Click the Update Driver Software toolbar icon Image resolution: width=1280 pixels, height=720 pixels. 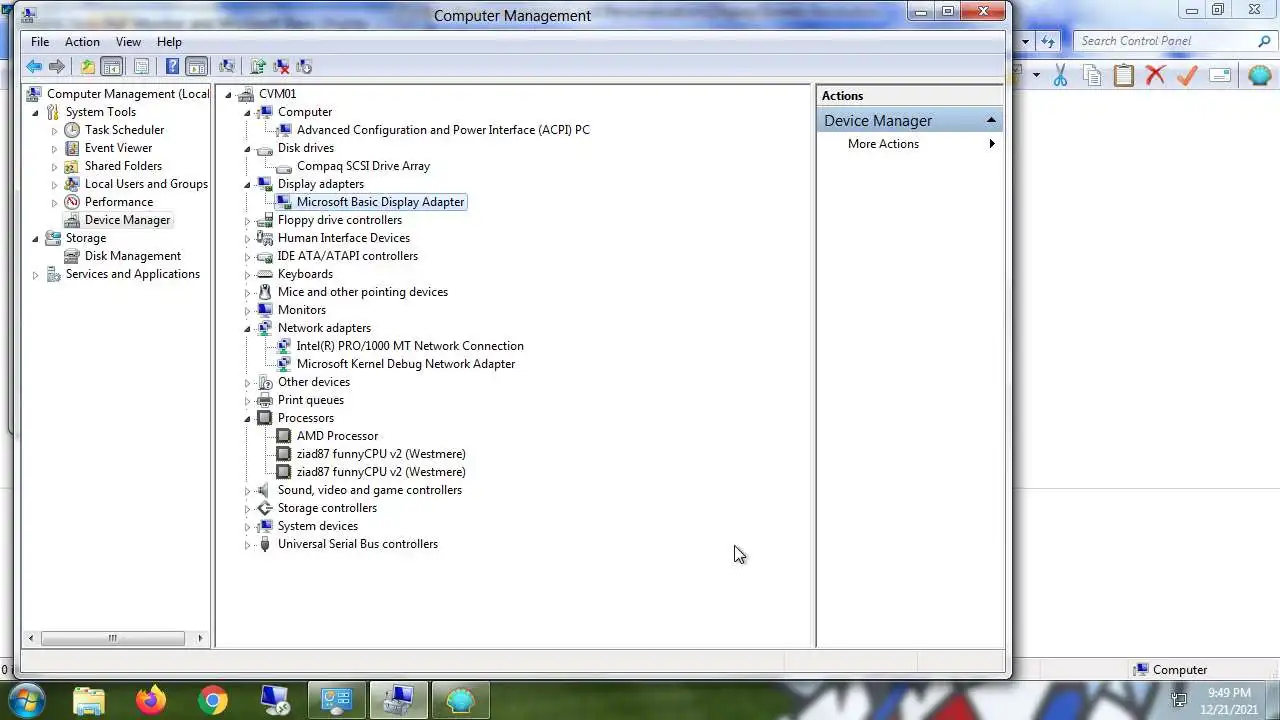(258, 66)
